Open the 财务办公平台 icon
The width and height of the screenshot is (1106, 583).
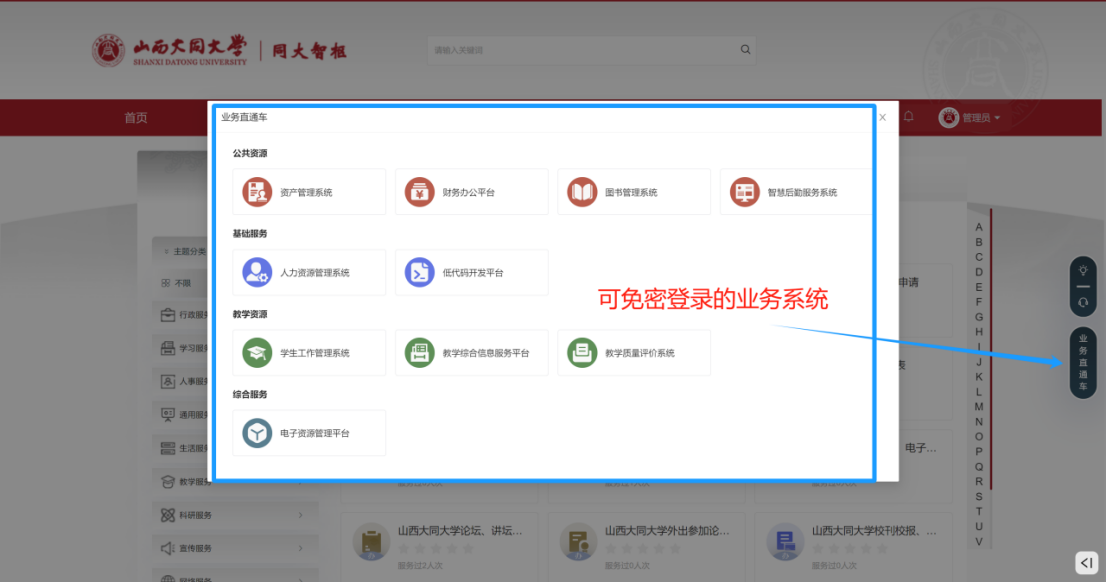click(420, 192)
